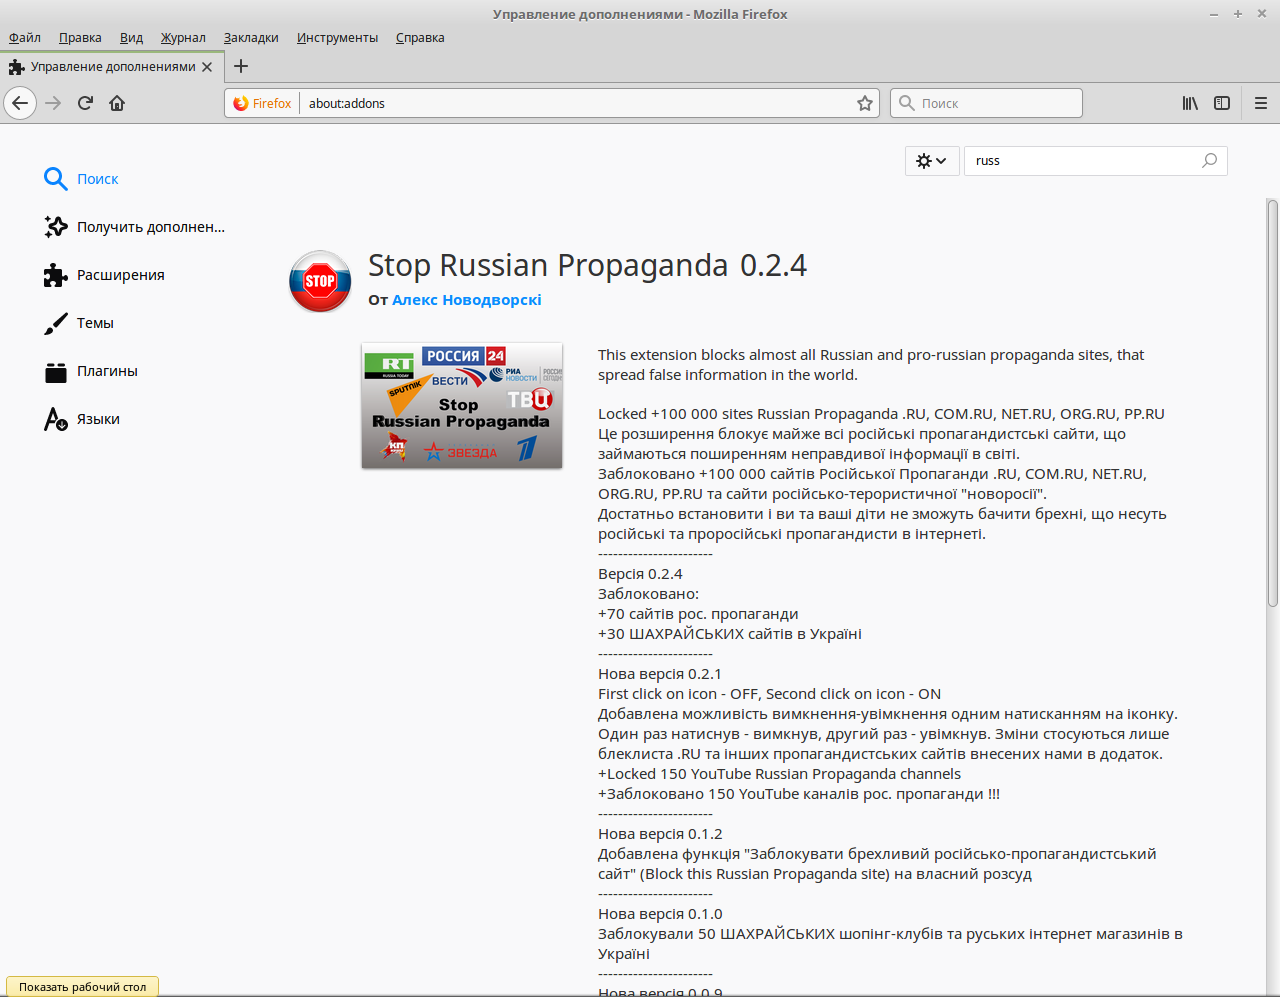Open the Темы category
Viewport: 1280px width, 997px height.
(78, 323)
